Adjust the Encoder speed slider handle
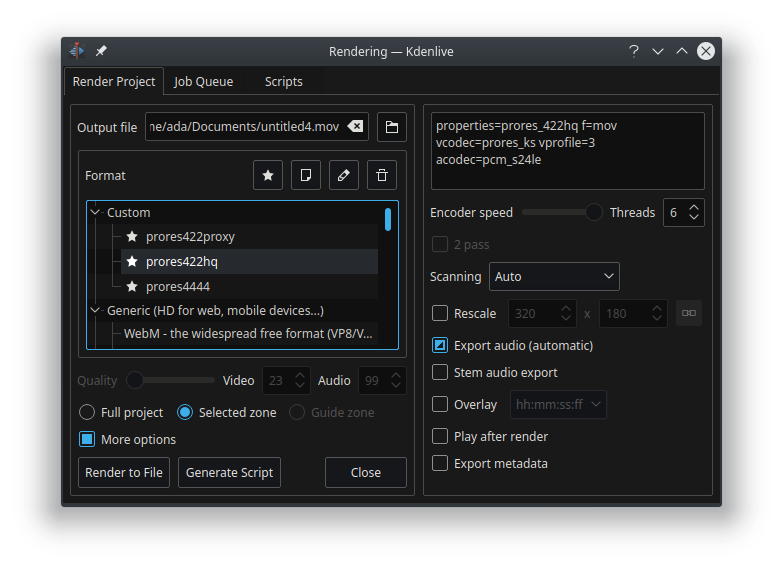 click(593, 212)
